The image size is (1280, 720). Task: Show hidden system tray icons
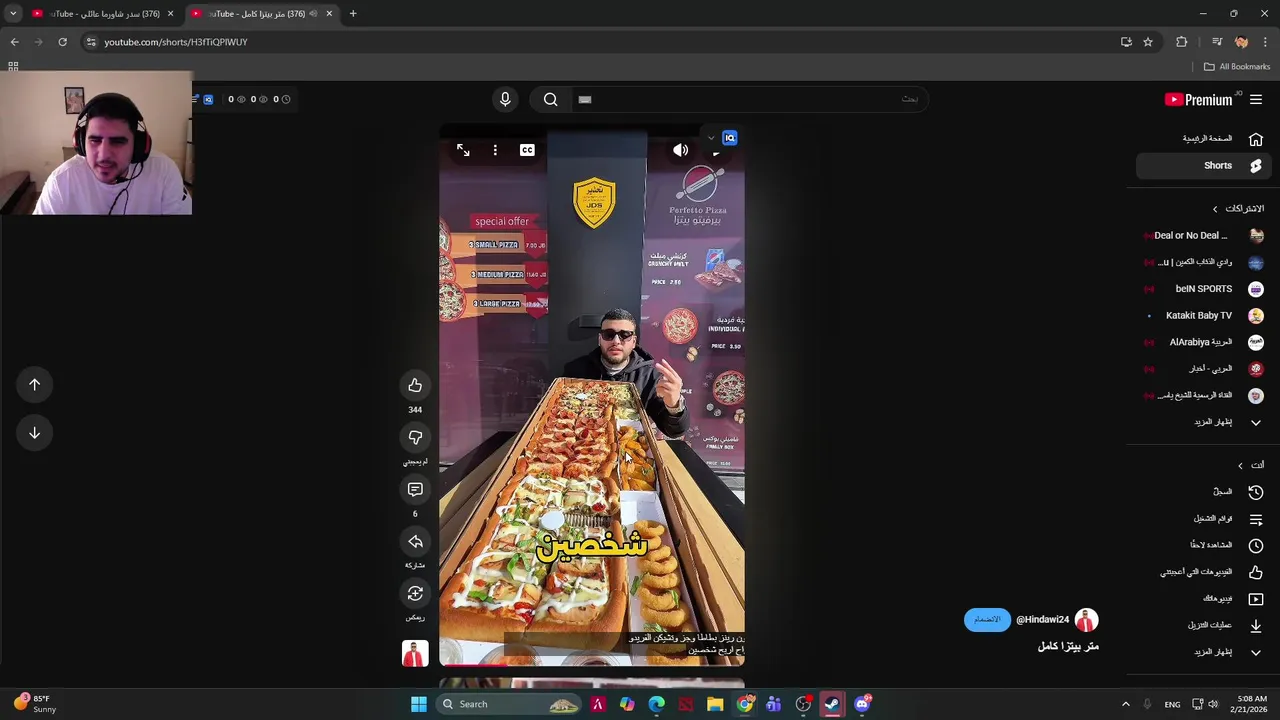click(1125, 704)
